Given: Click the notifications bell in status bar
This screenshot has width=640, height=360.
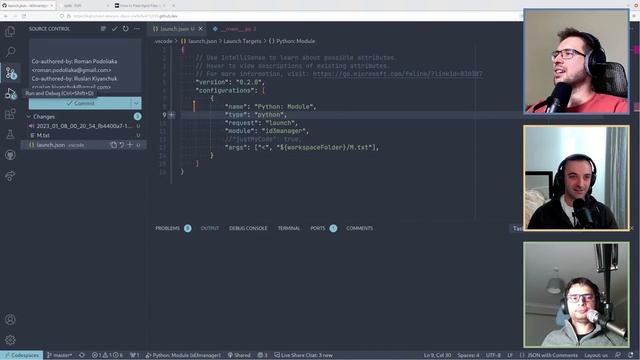Looking at the screenshot, I should point(631,356).
